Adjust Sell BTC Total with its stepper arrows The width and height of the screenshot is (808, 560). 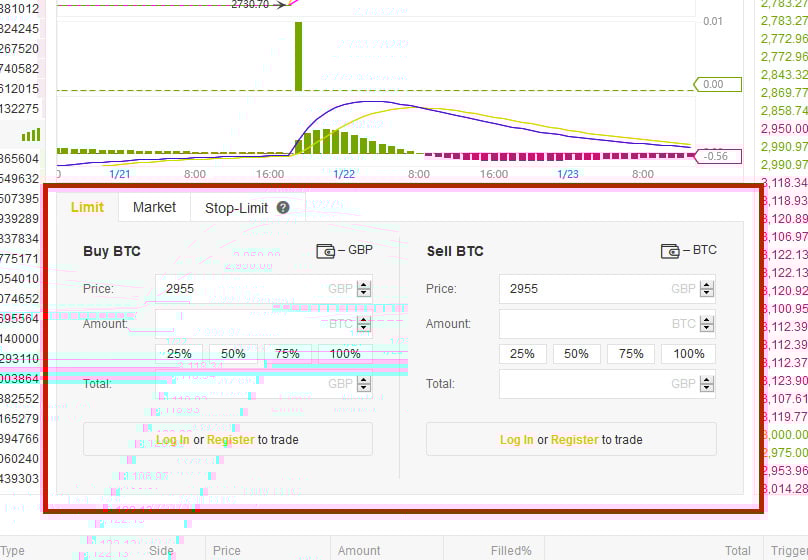tap(707, 384)
